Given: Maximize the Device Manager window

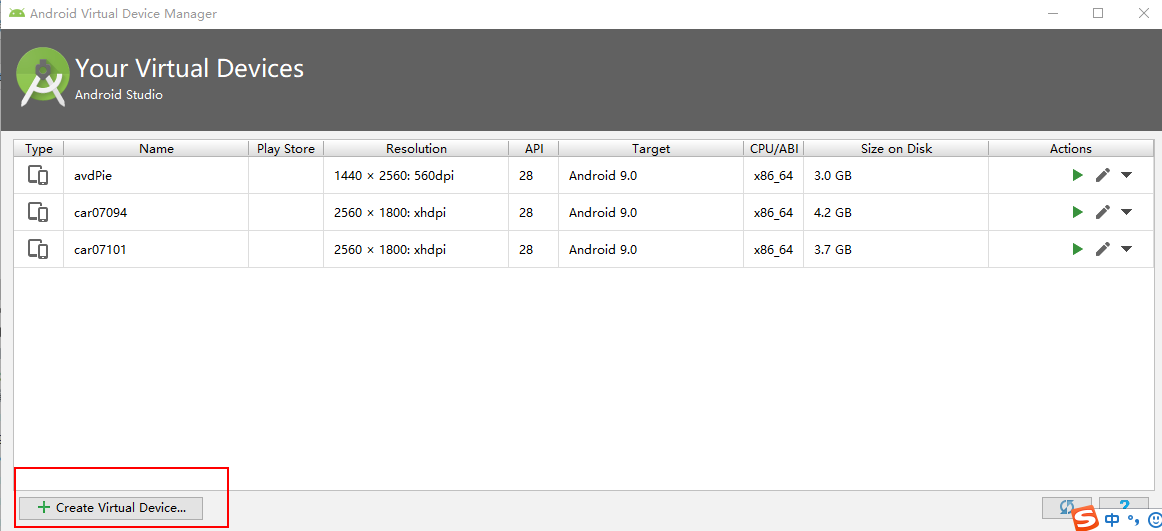Looking at the screenshot, I should [x=1098, y=13].
